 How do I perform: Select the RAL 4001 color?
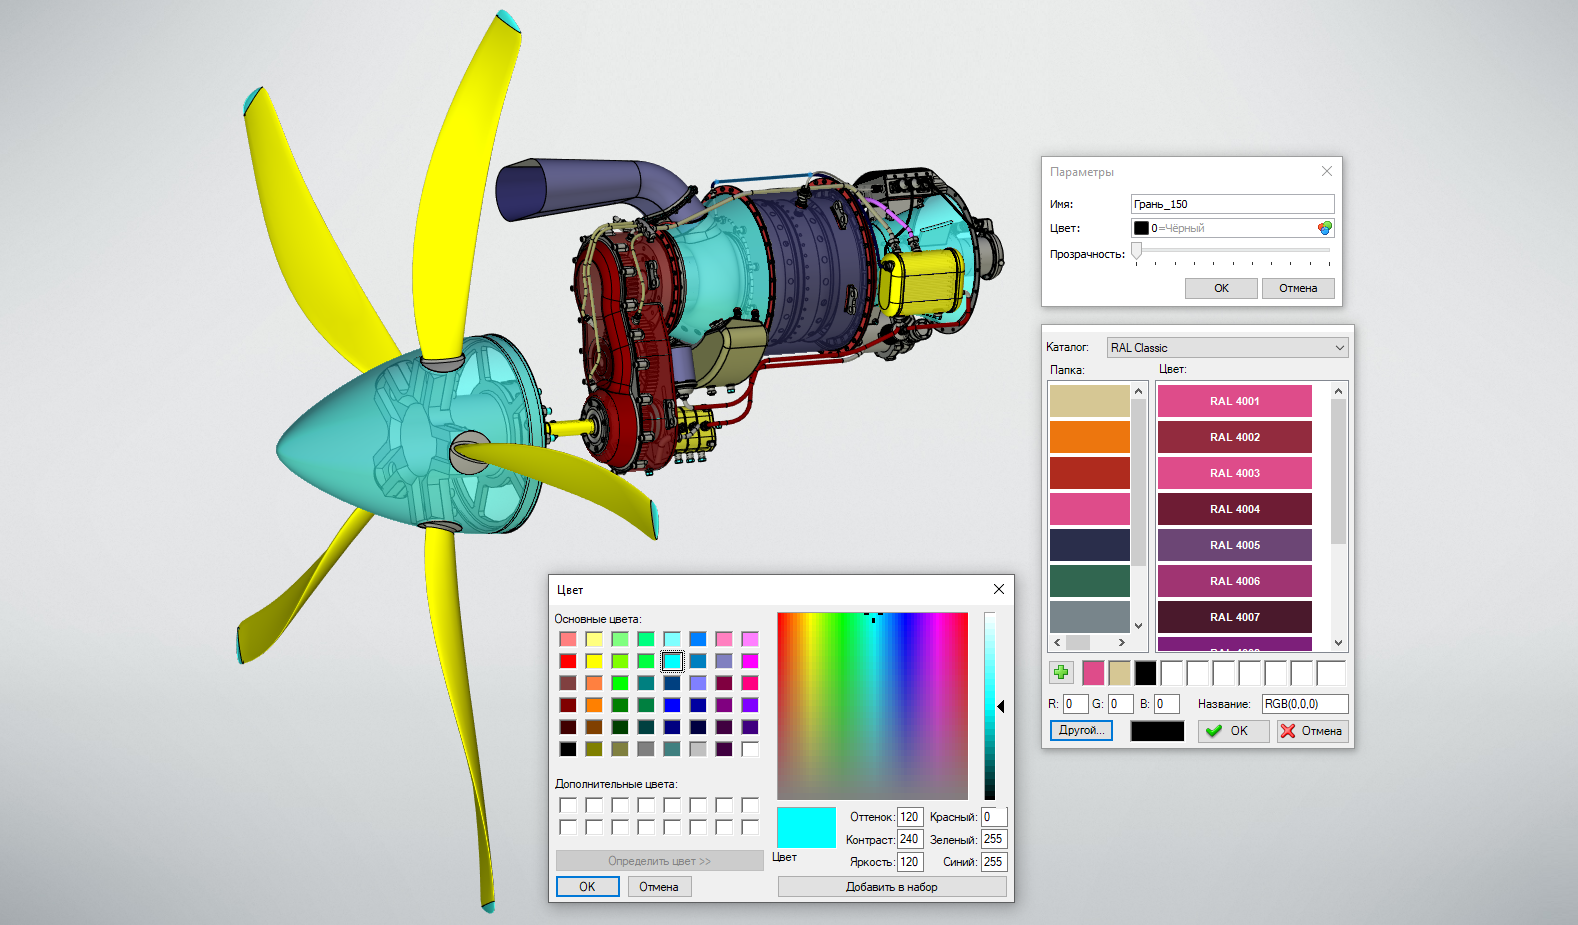(1234, 401)
